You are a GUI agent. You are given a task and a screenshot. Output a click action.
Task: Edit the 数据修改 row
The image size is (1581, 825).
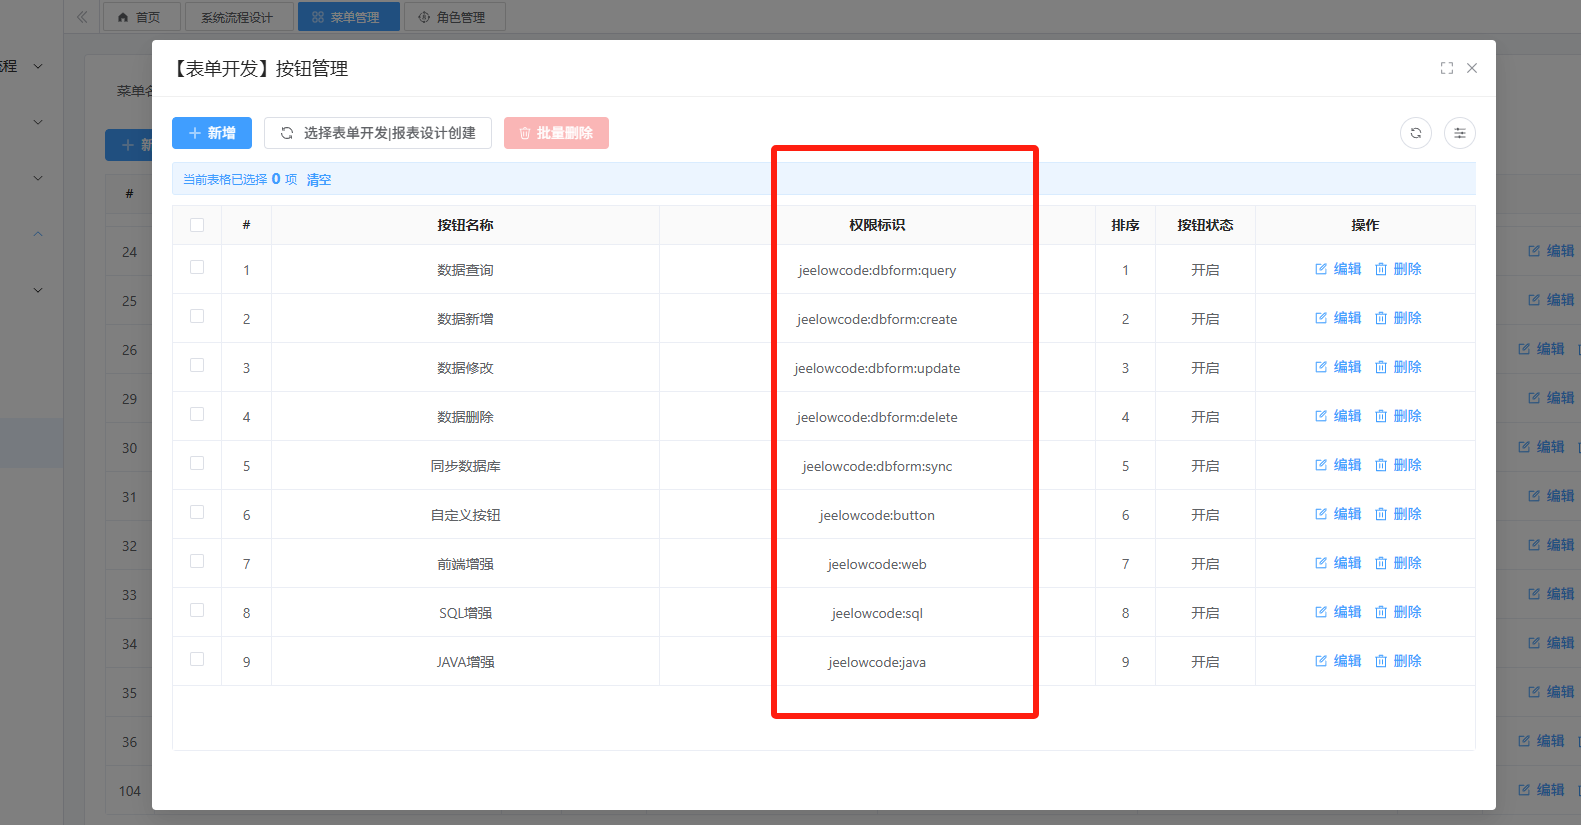point(1338,367)
